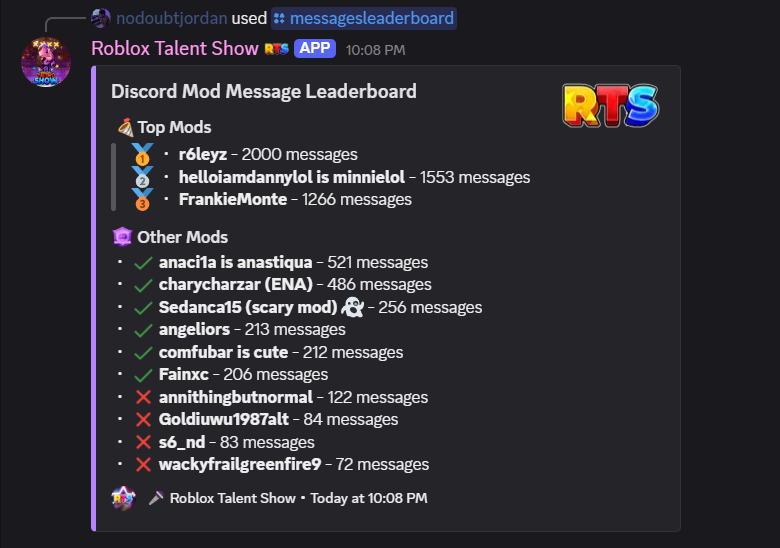
Task: Click the silver second-place medal icon
Action: [x=142, y=177]
